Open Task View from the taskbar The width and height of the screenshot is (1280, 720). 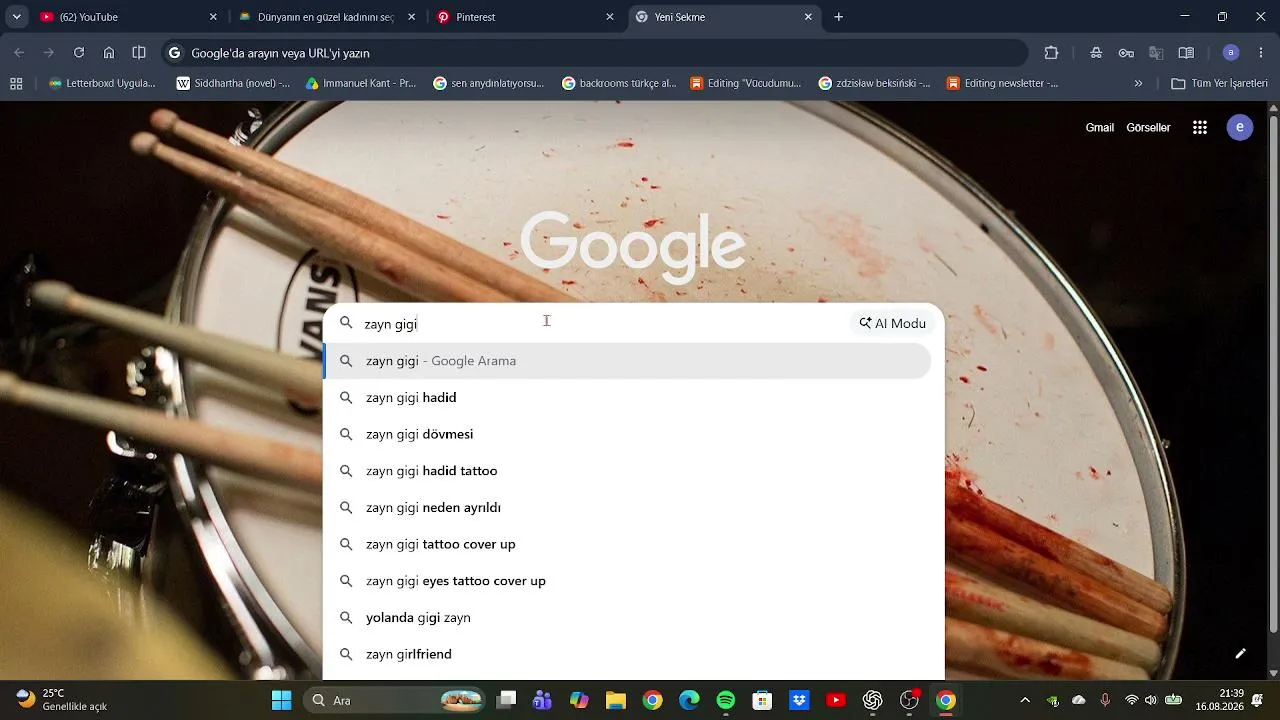point(507,700)
